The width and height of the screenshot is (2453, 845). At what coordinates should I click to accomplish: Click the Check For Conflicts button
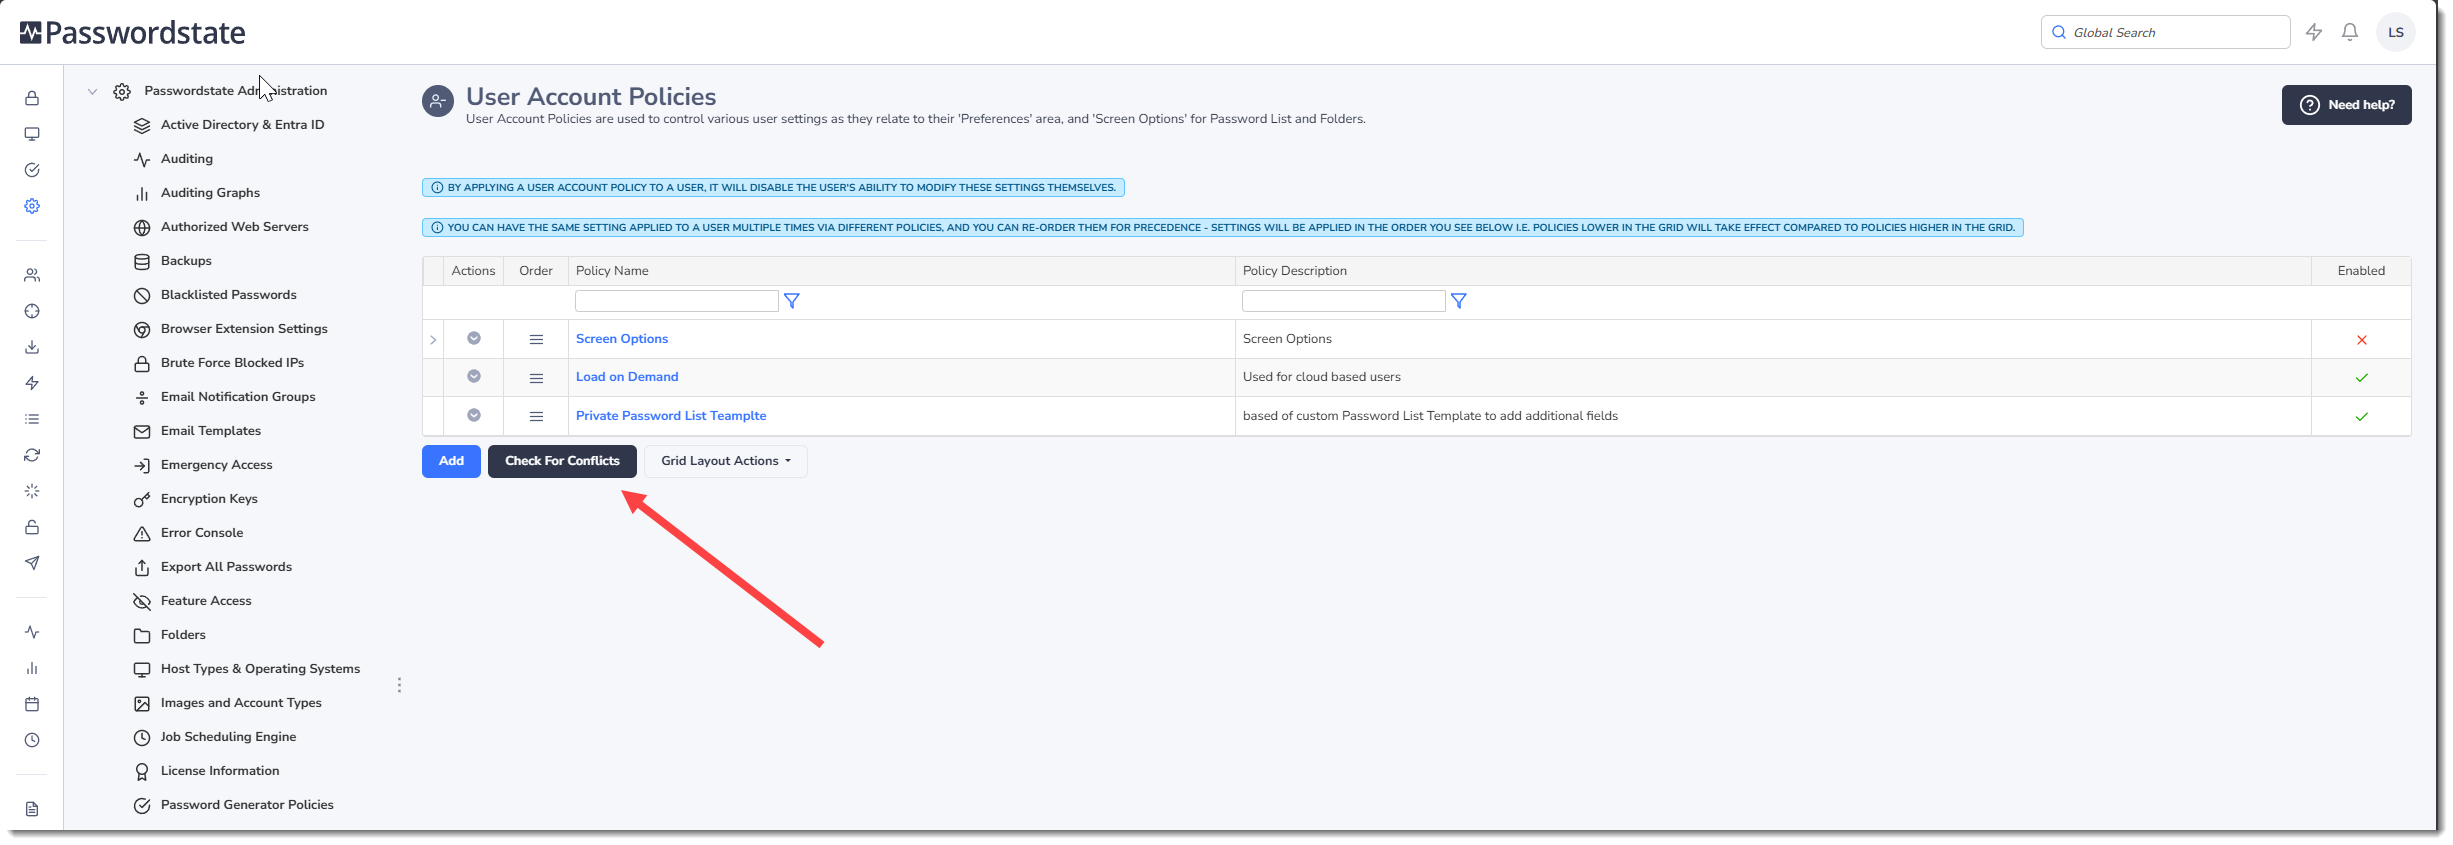tap(562, 461)
